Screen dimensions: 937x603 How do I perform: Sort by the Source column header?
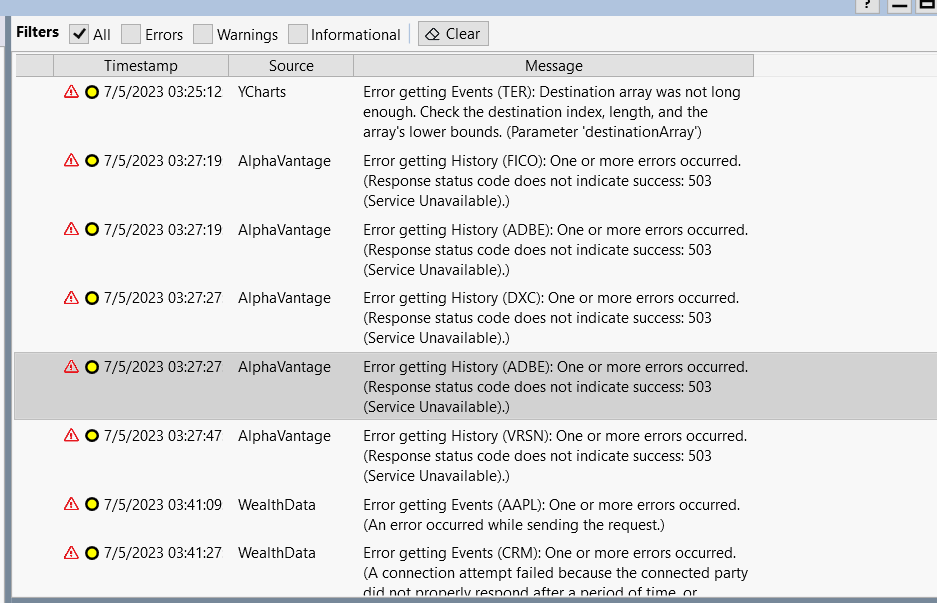click(x=291, y=66)
